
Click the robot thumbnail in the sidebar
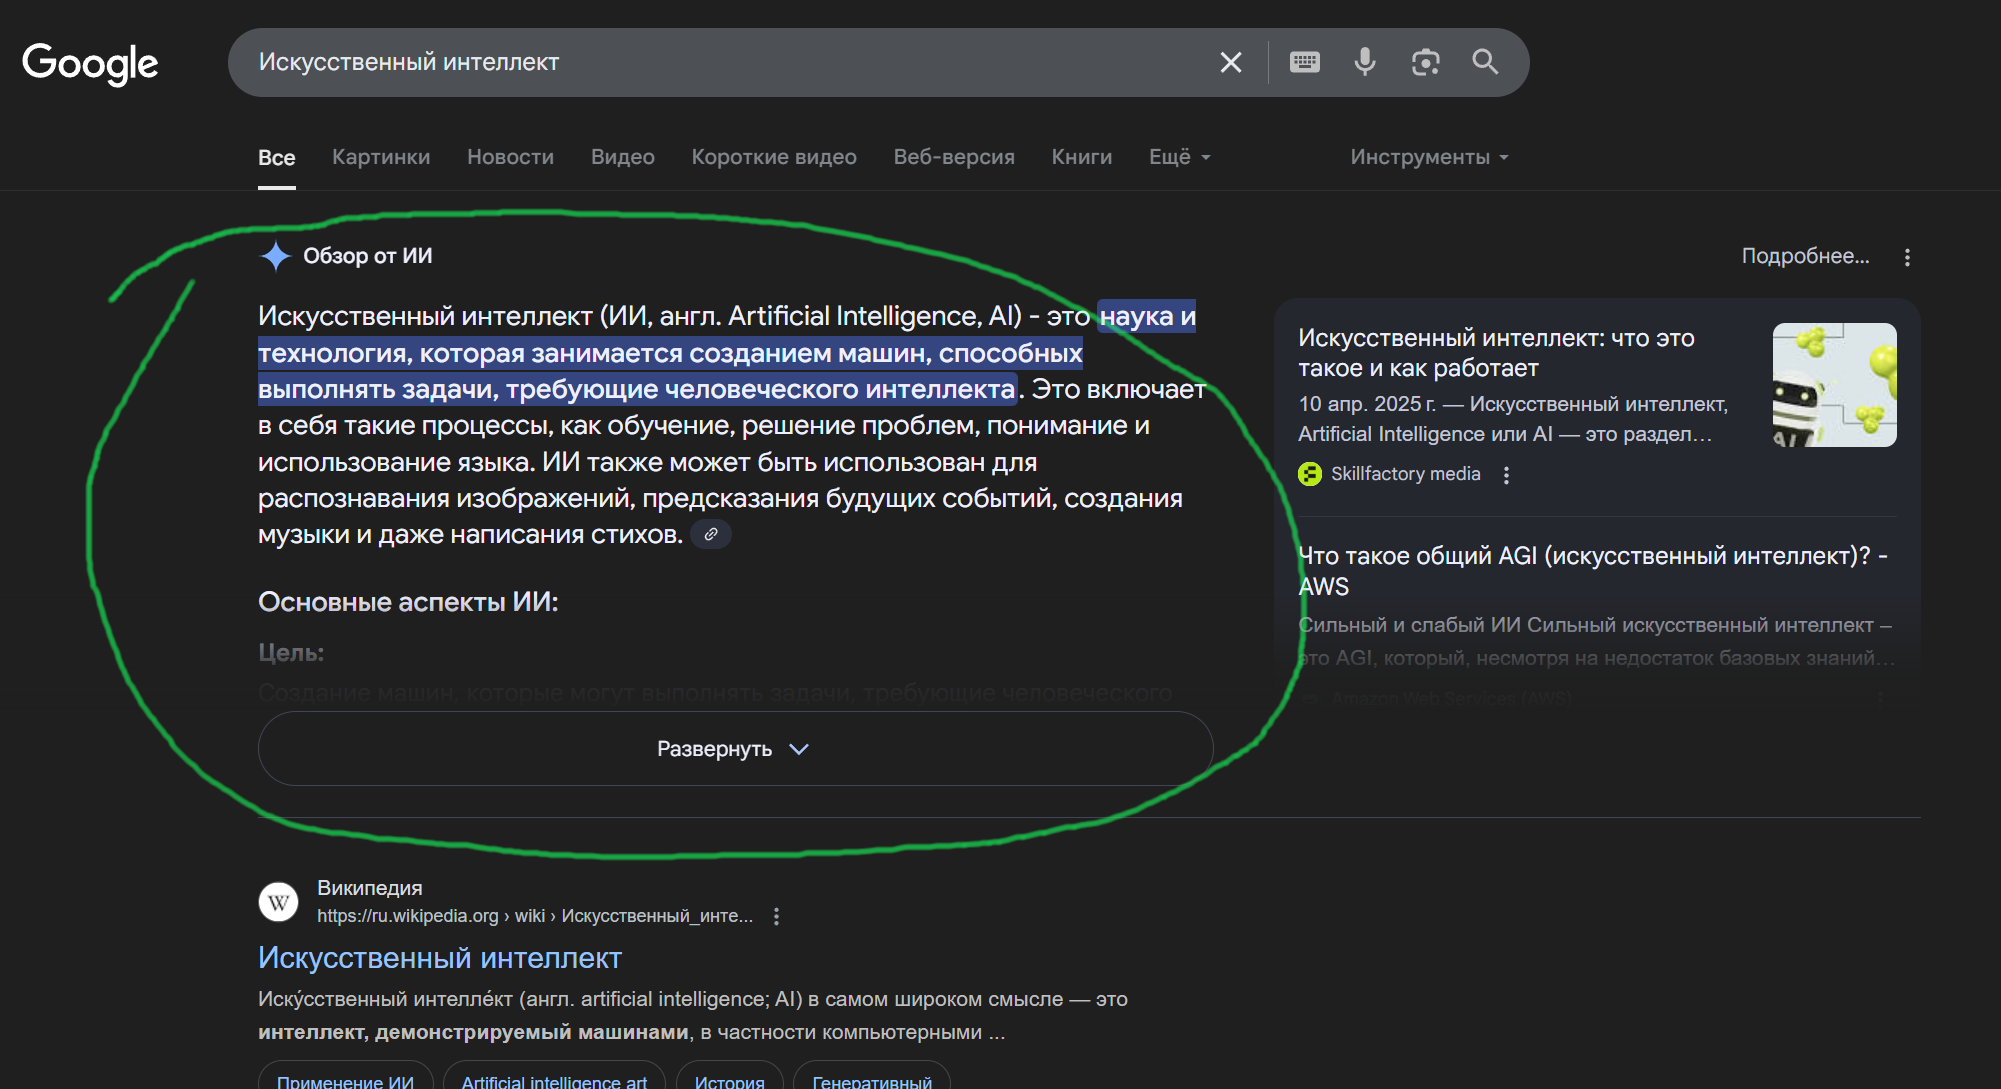point(1834,383)
